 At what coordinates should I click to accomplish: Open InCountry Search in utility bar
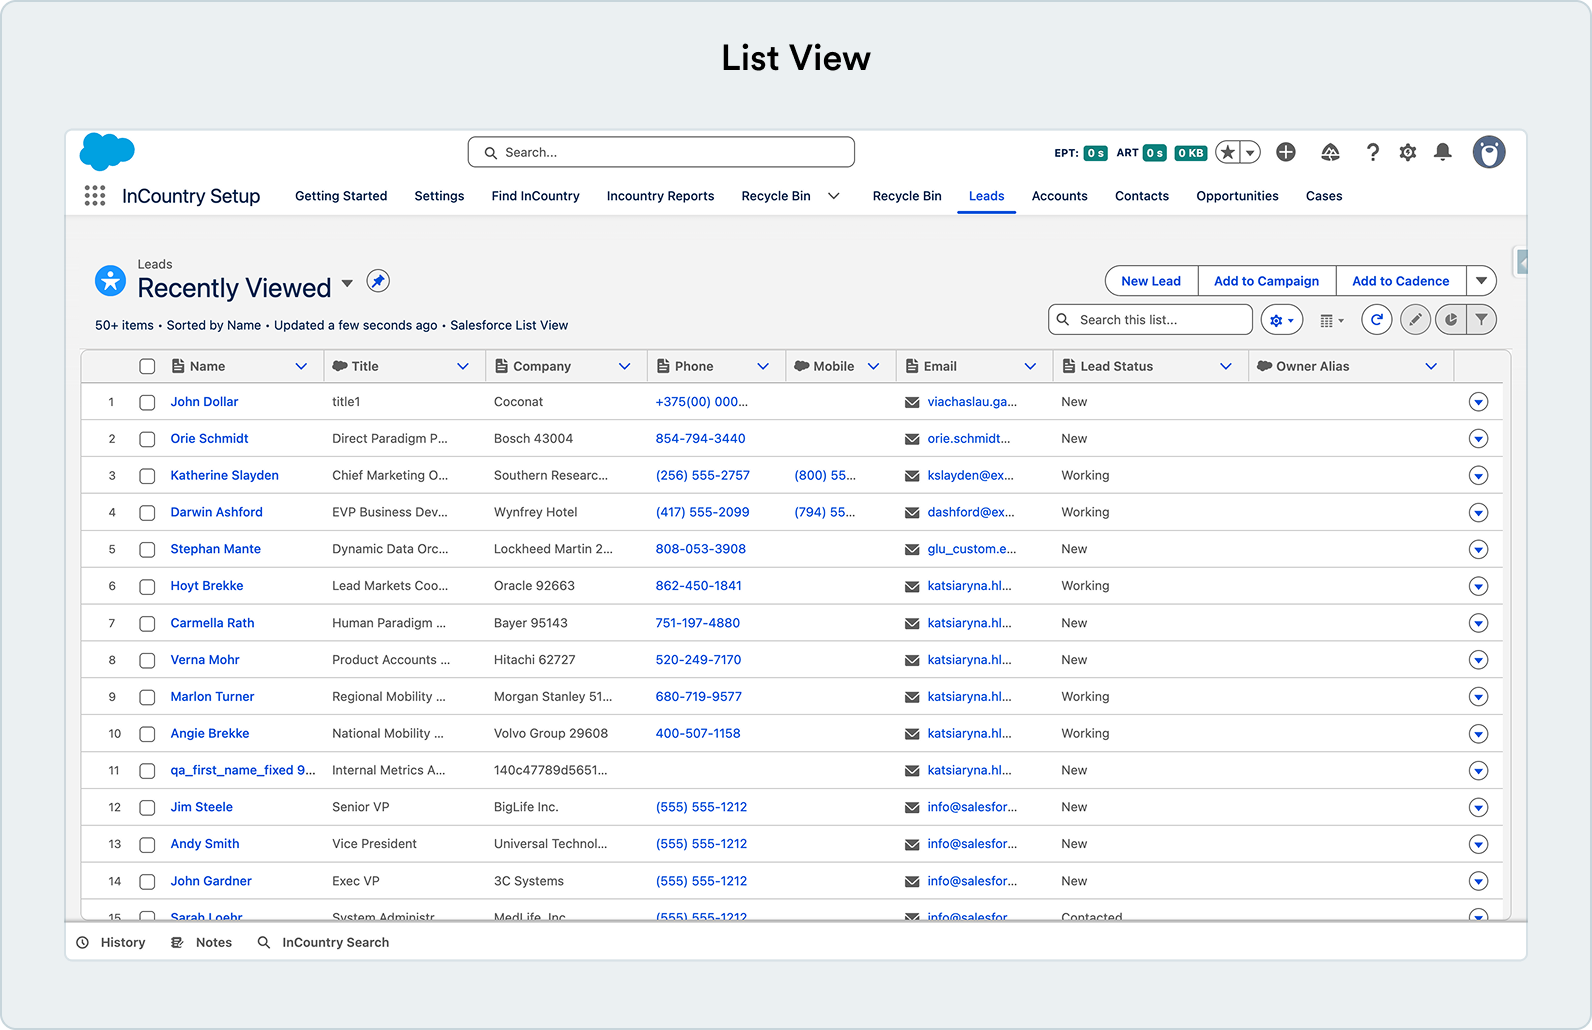click(x=324, y=943)
